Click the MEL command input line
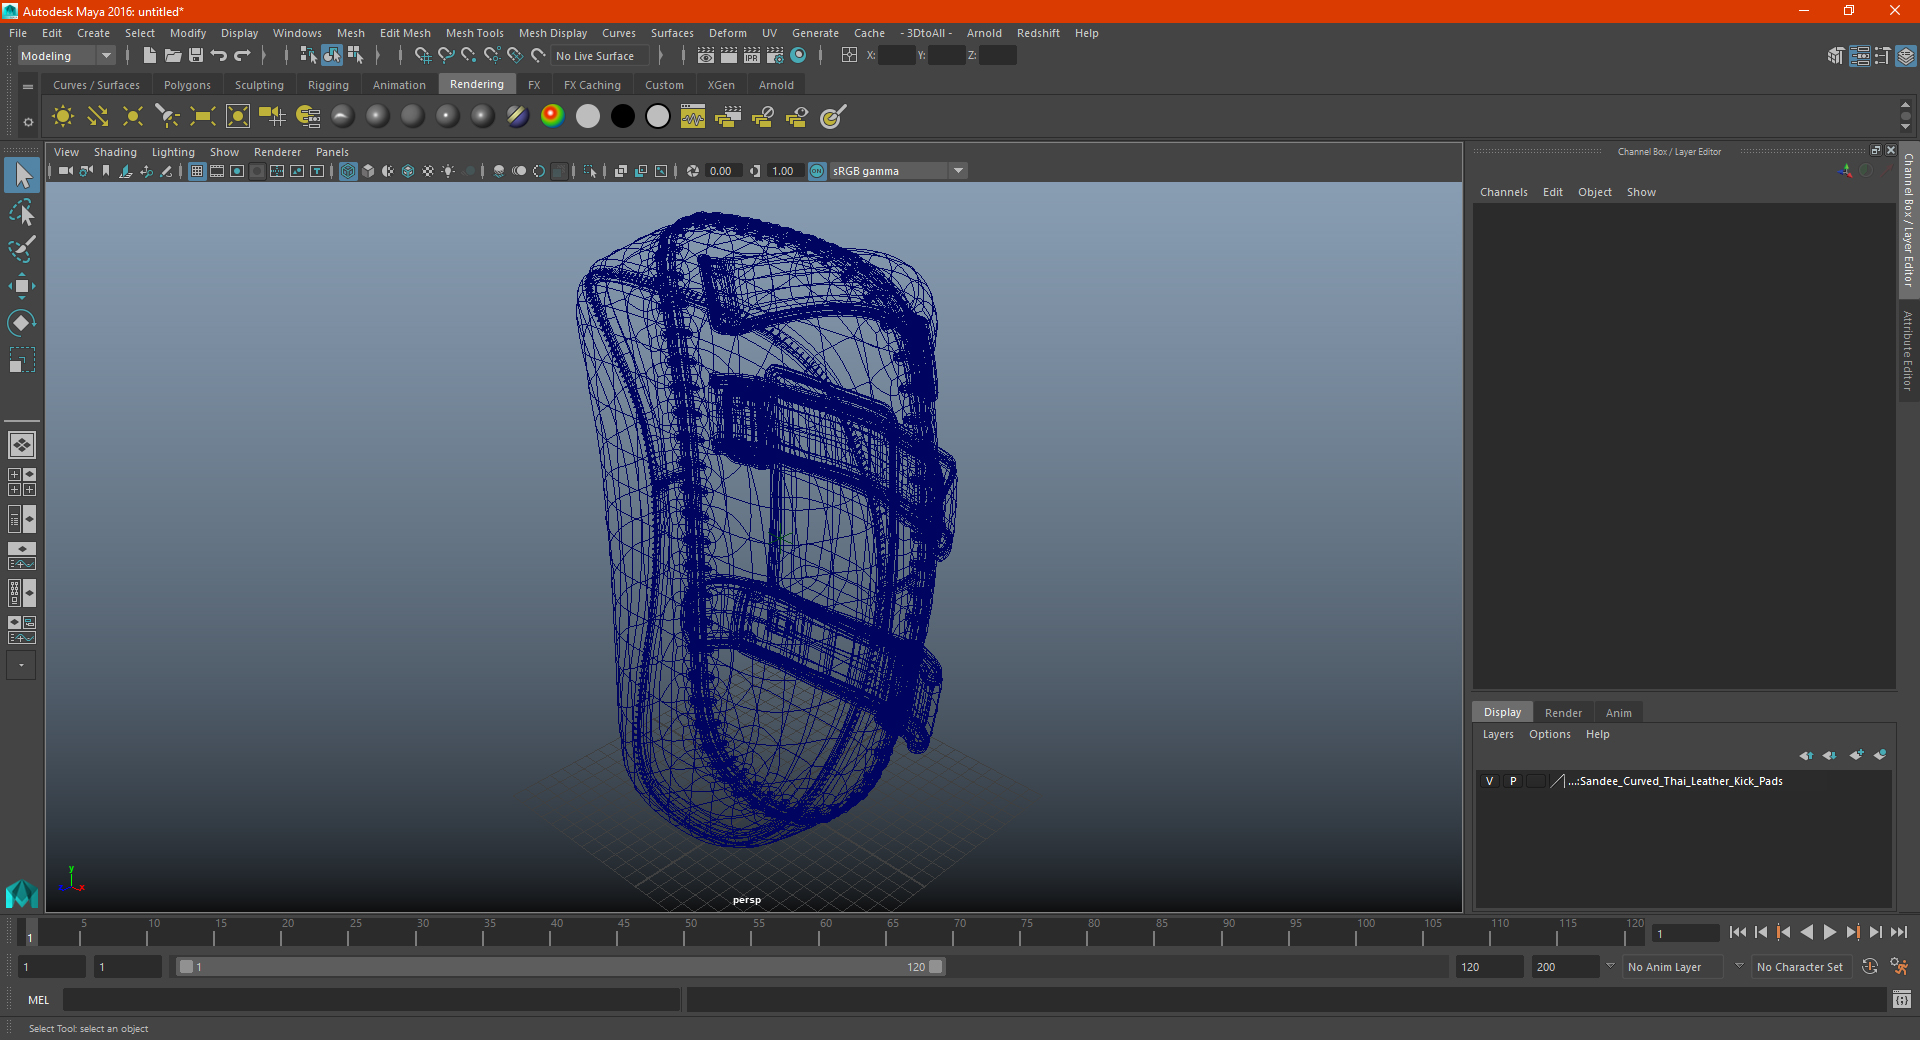 tap(371, 1000)
